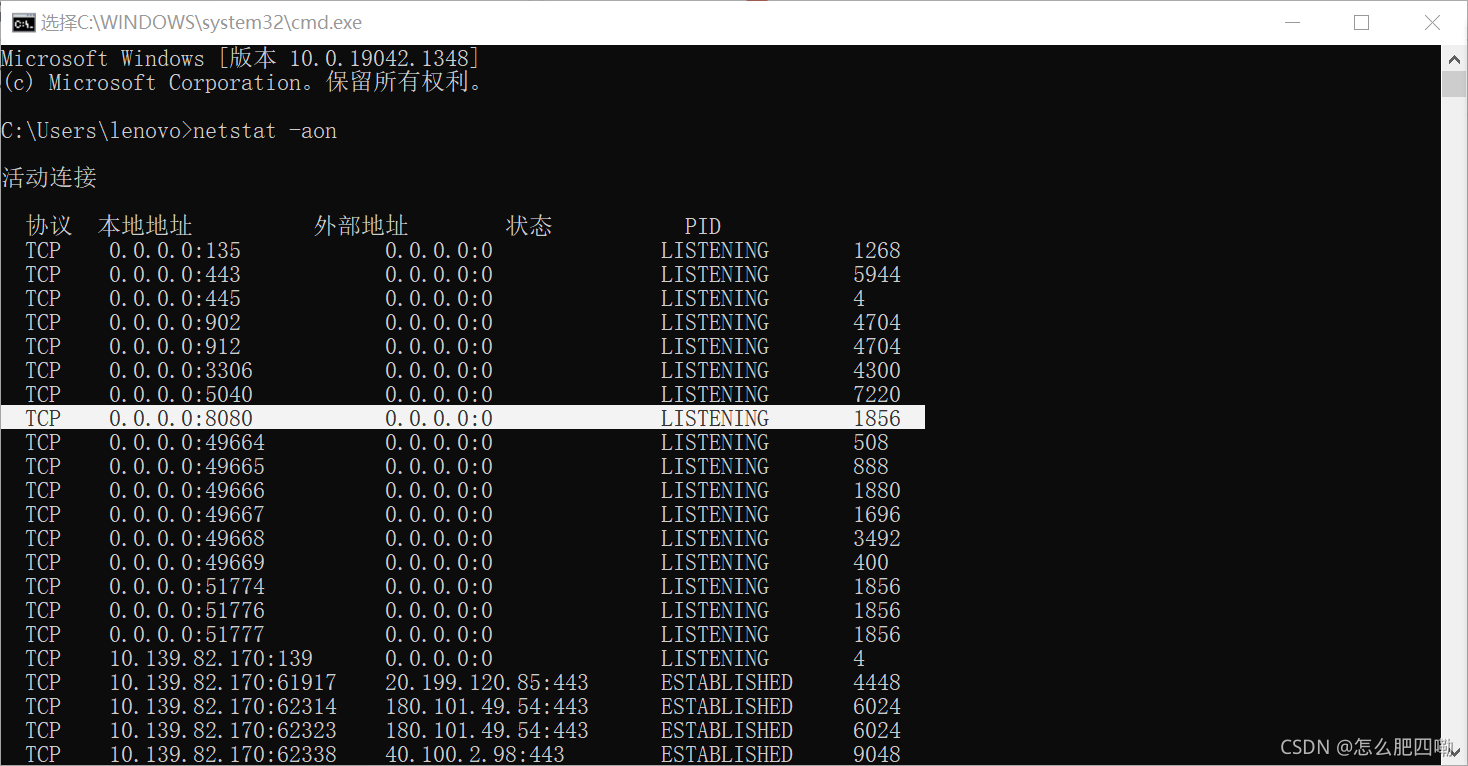Screen dimensions: 1468x766
Task: Click local address 0.0.0.0:135
Action: pyautogui.click(x=175, y=251)
